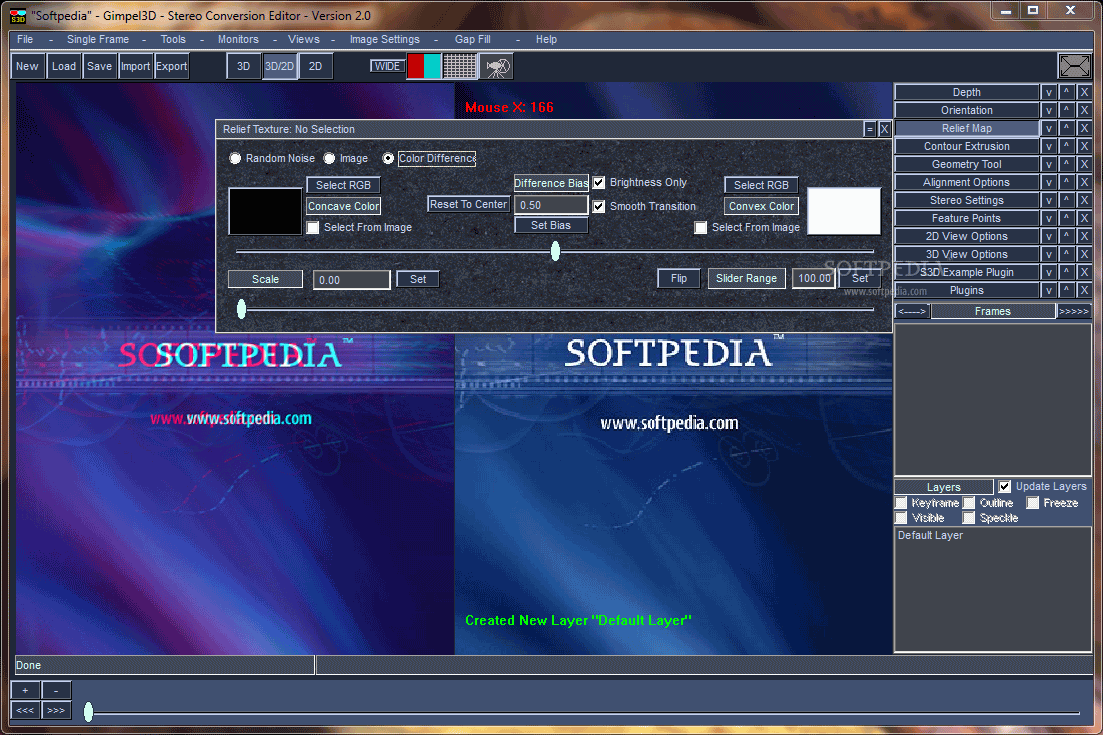The height and width of the screenshot is (735, 1103).
Task: Click the Set Bias button
Action: pyautogui.click(x=551, y=225)
